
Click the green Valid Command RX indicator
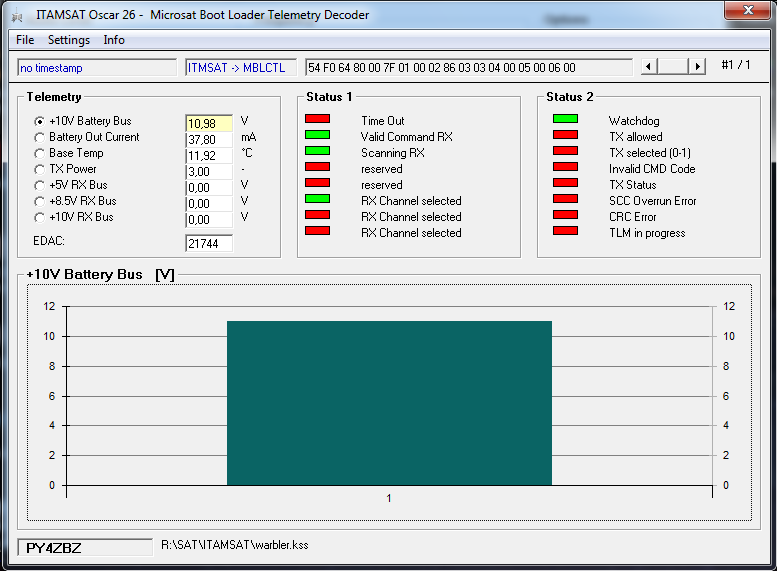(x=317, y=135)
